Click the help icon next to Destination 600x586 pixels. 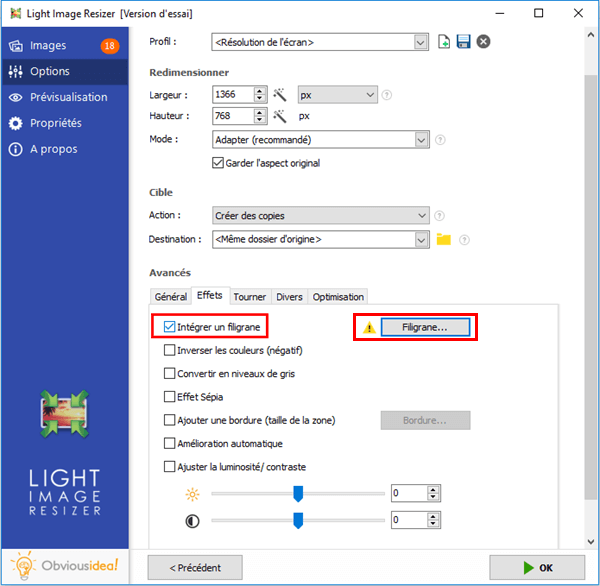pos(464,240)
